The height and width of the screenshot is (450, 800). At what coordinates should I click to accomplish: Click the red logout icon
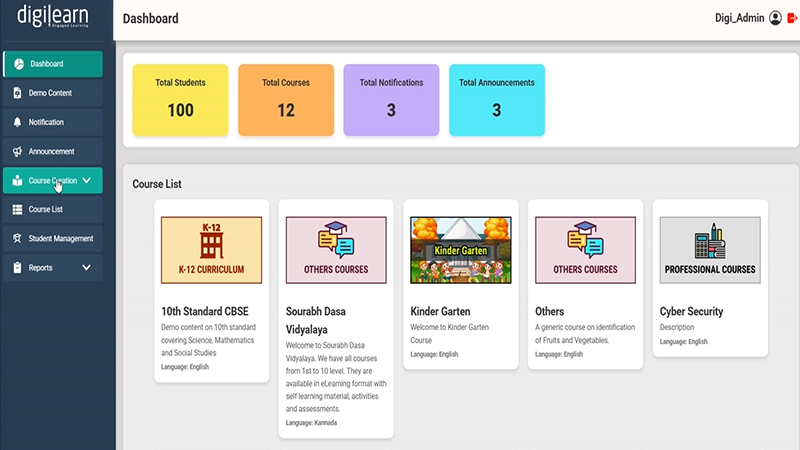[792, 19]
